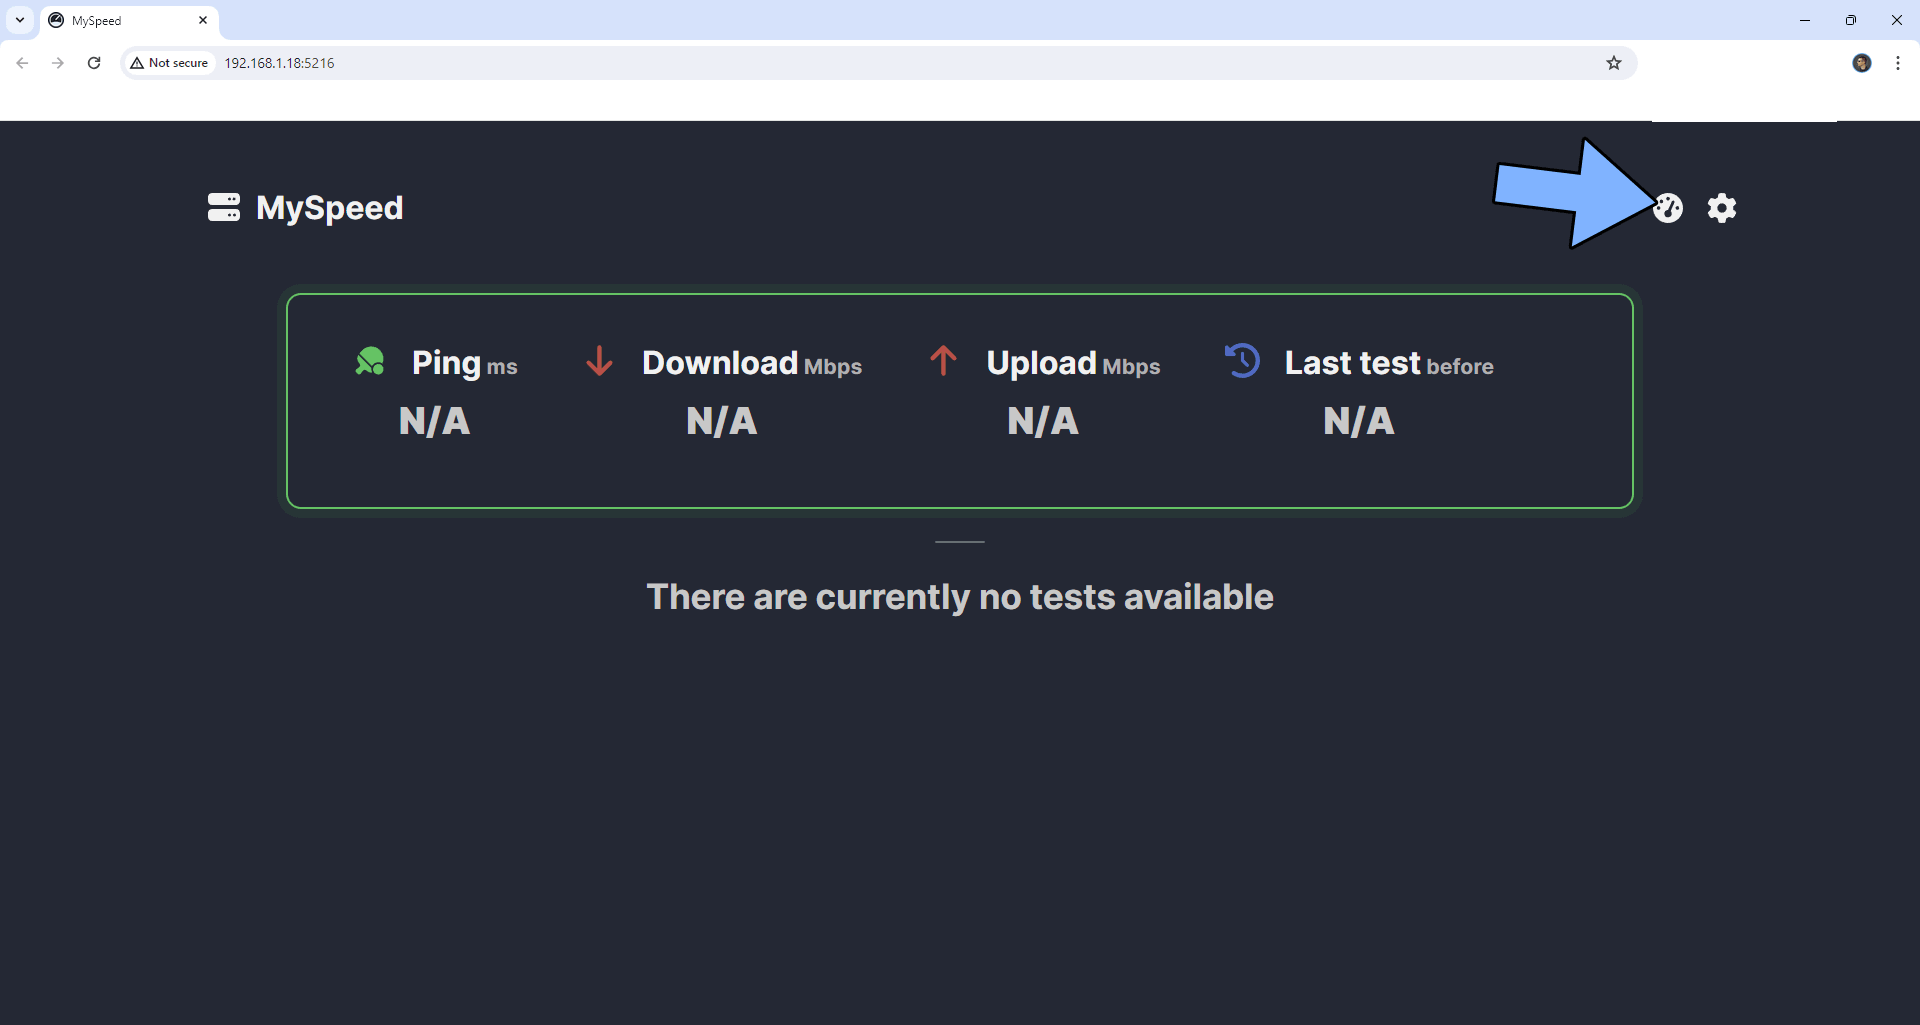View the Not secure site info
This screenshot has height=1025, width=1920.
click(x=170, y=63)
